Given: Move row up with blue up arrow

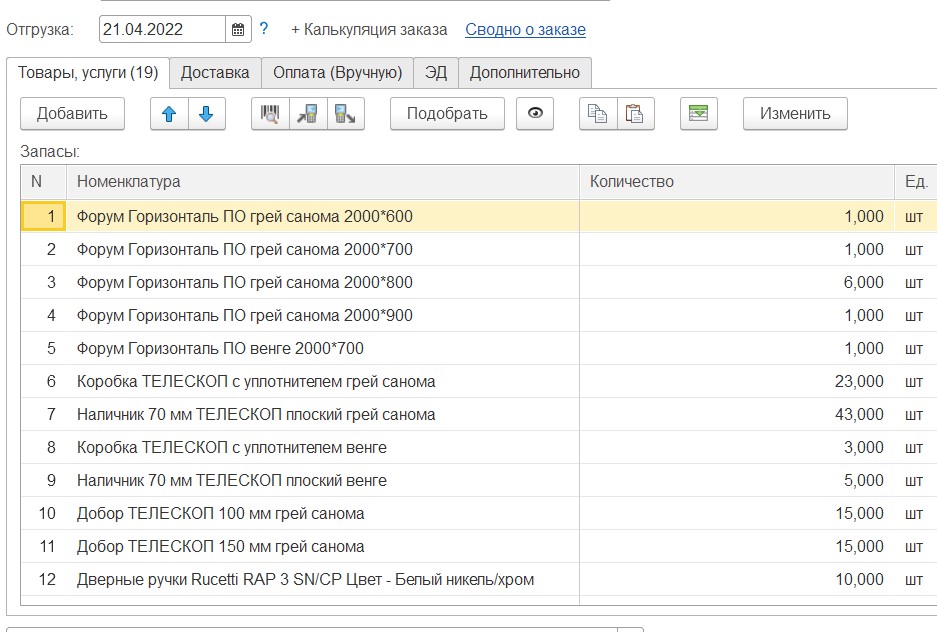Looking at the screenshot, I should coord(169,114).
